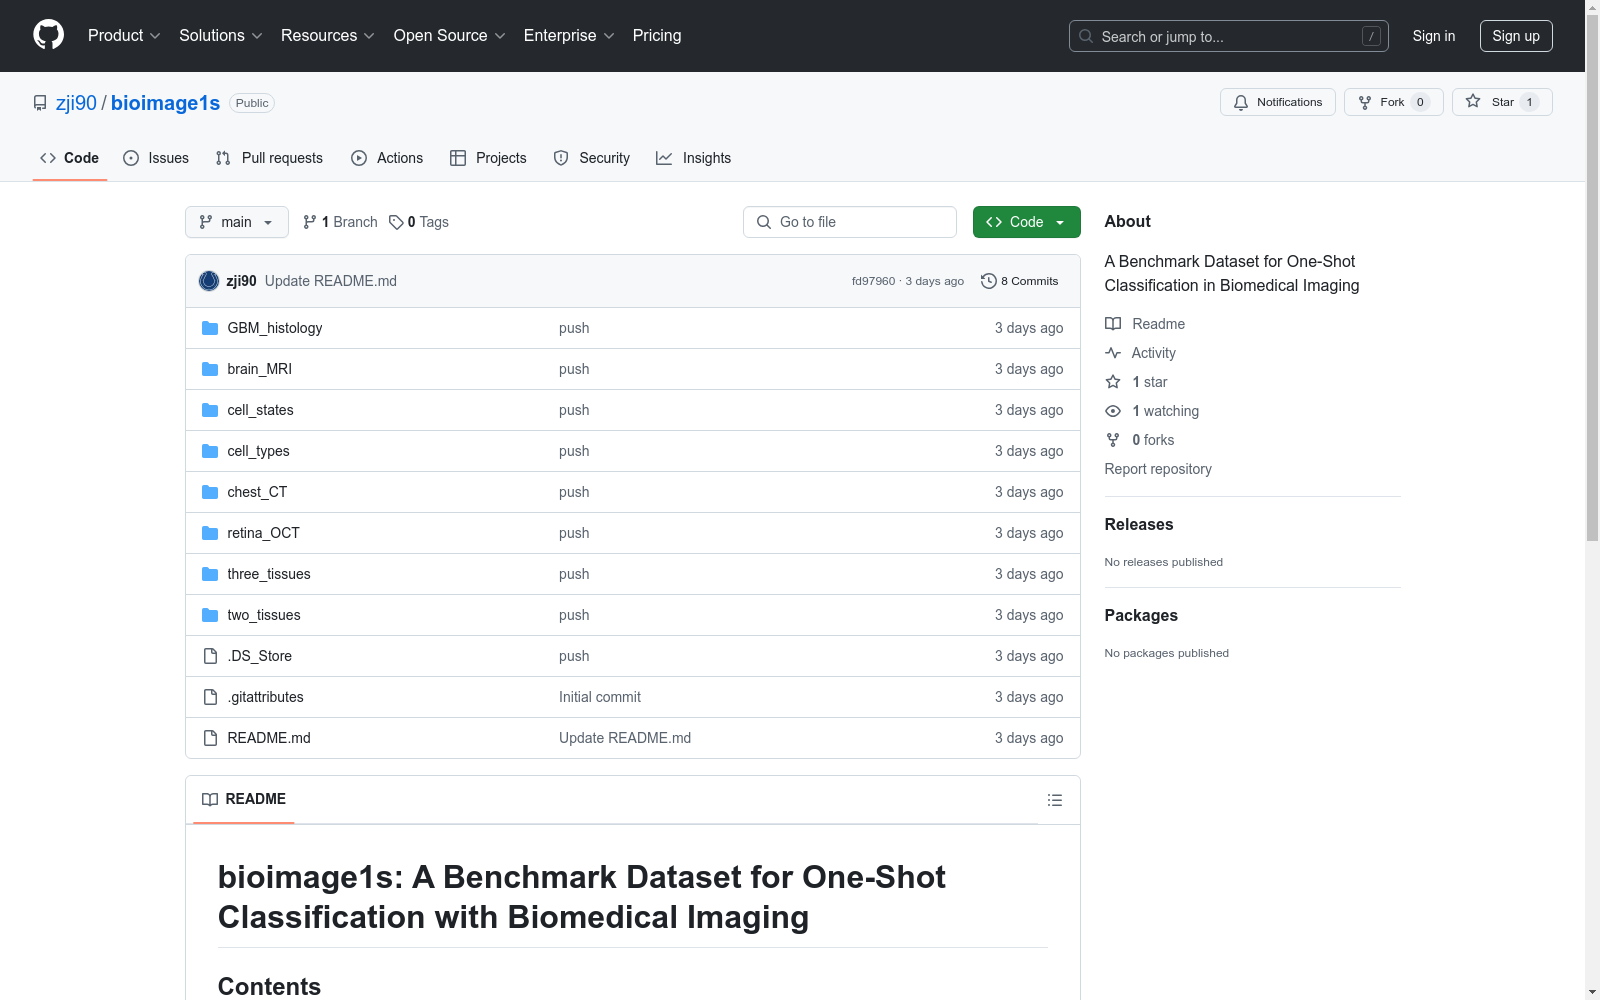Open the zji90 owner link in breadcrumb
This screenshot has height=1000, width=1600.
click(76, 103)
